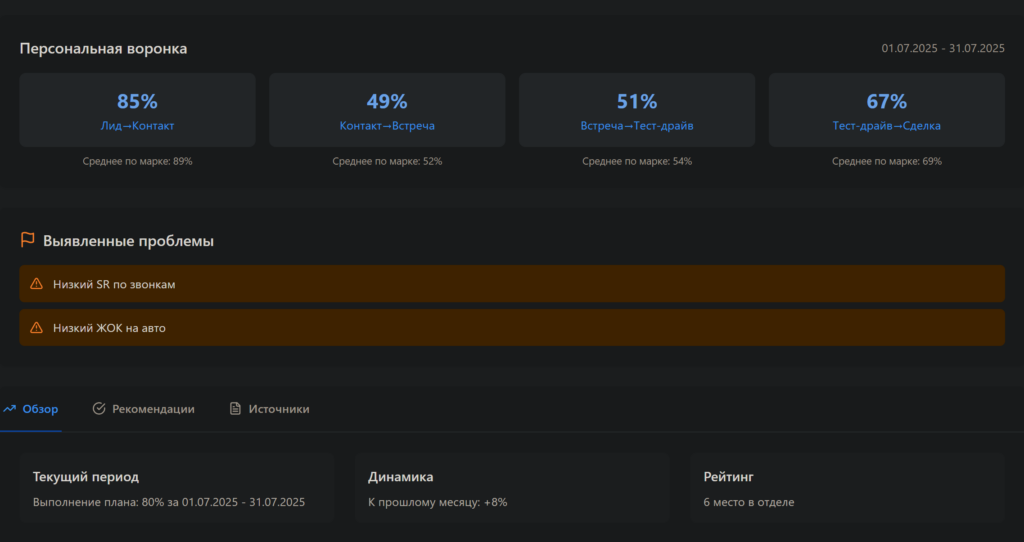This screenshot has height=542, width=1024.
Task: Select the Обзор tab
Action: click(40, 409)
